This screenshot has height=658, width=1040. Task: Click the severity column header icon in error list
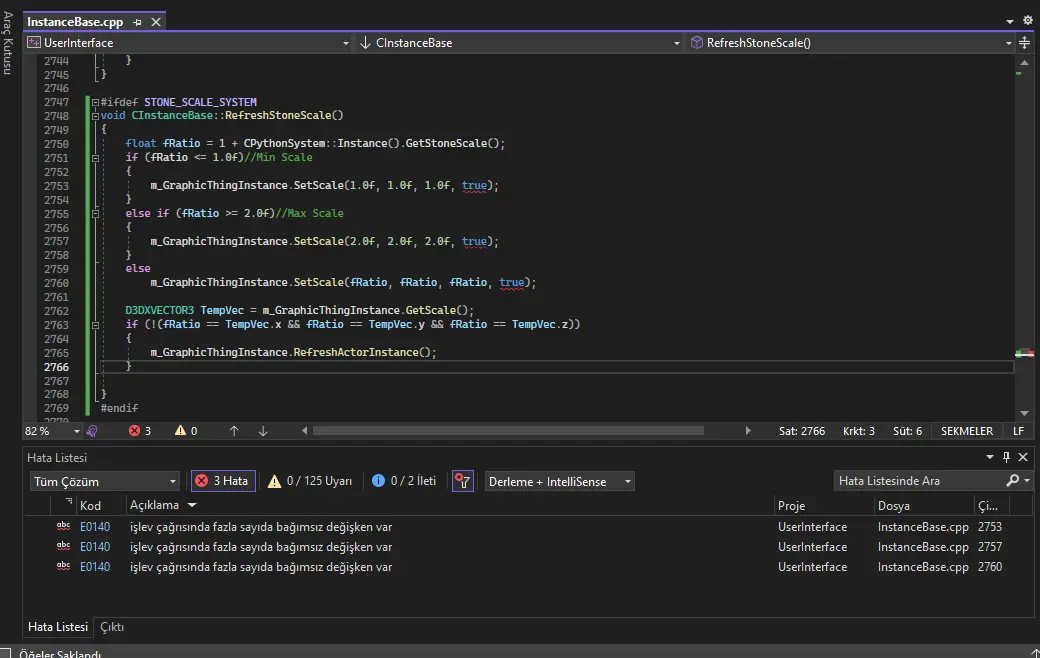coord(68,503)
